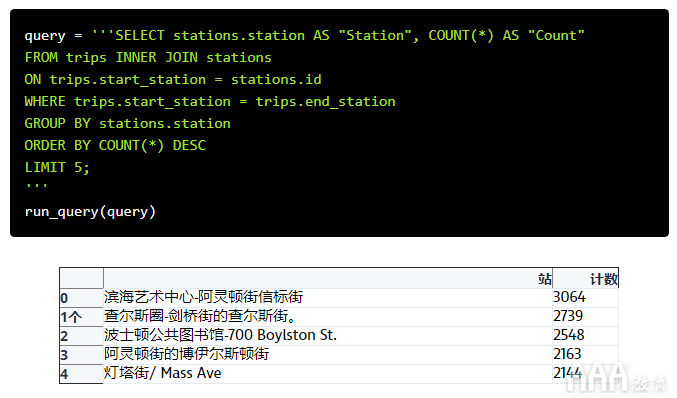Click station cell 灯塔街/ Mass Ave
The height and width of the screenshot is (398, 677).
[x=328, y=374]
